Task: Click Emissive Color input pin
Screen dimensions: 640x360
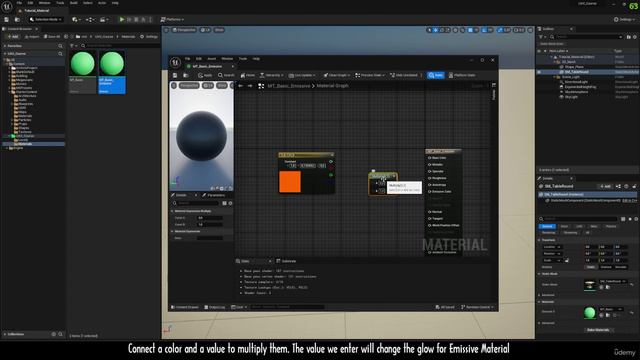Action: tap(430, 191)
